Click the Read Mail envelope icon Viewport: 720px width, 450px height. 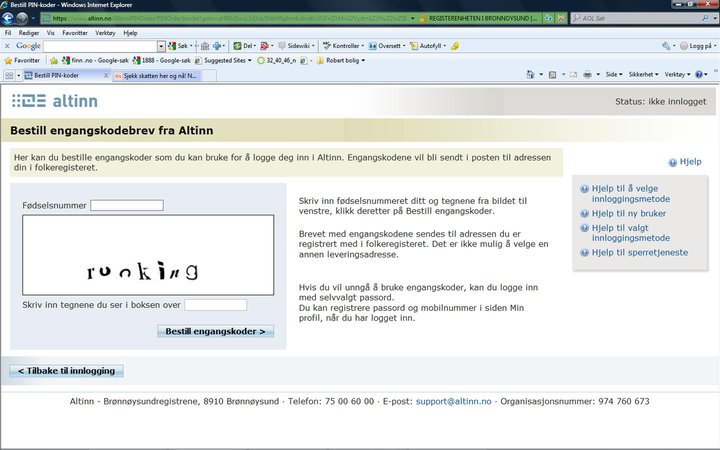coord(574,74)
